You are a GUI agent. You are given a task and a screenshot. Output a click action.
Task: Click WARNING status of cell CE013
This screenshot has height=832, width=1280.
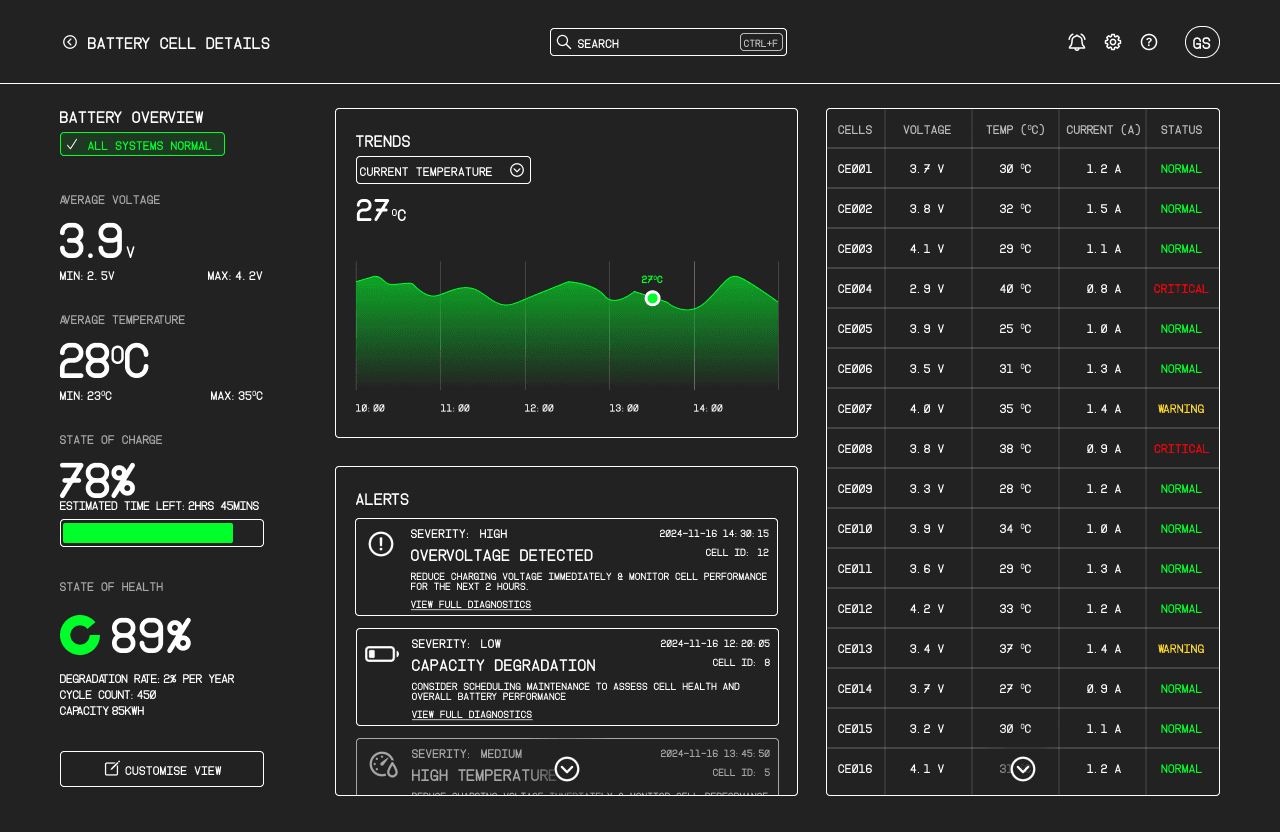1181,649
